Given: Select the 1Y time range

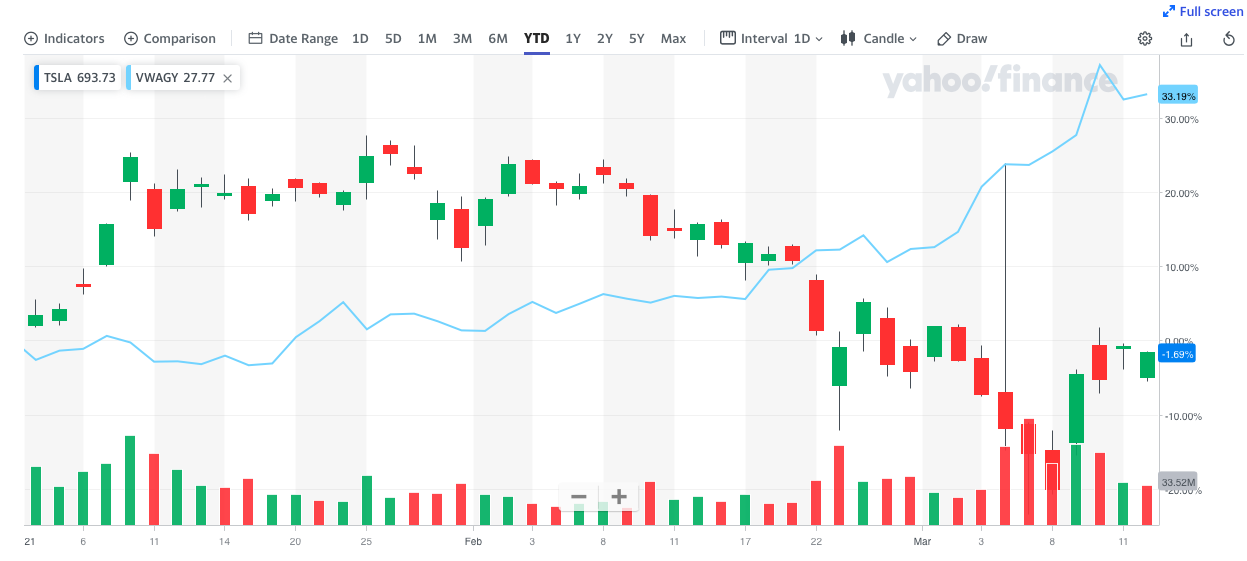Looking at the screenshot, I should point(573,39).
